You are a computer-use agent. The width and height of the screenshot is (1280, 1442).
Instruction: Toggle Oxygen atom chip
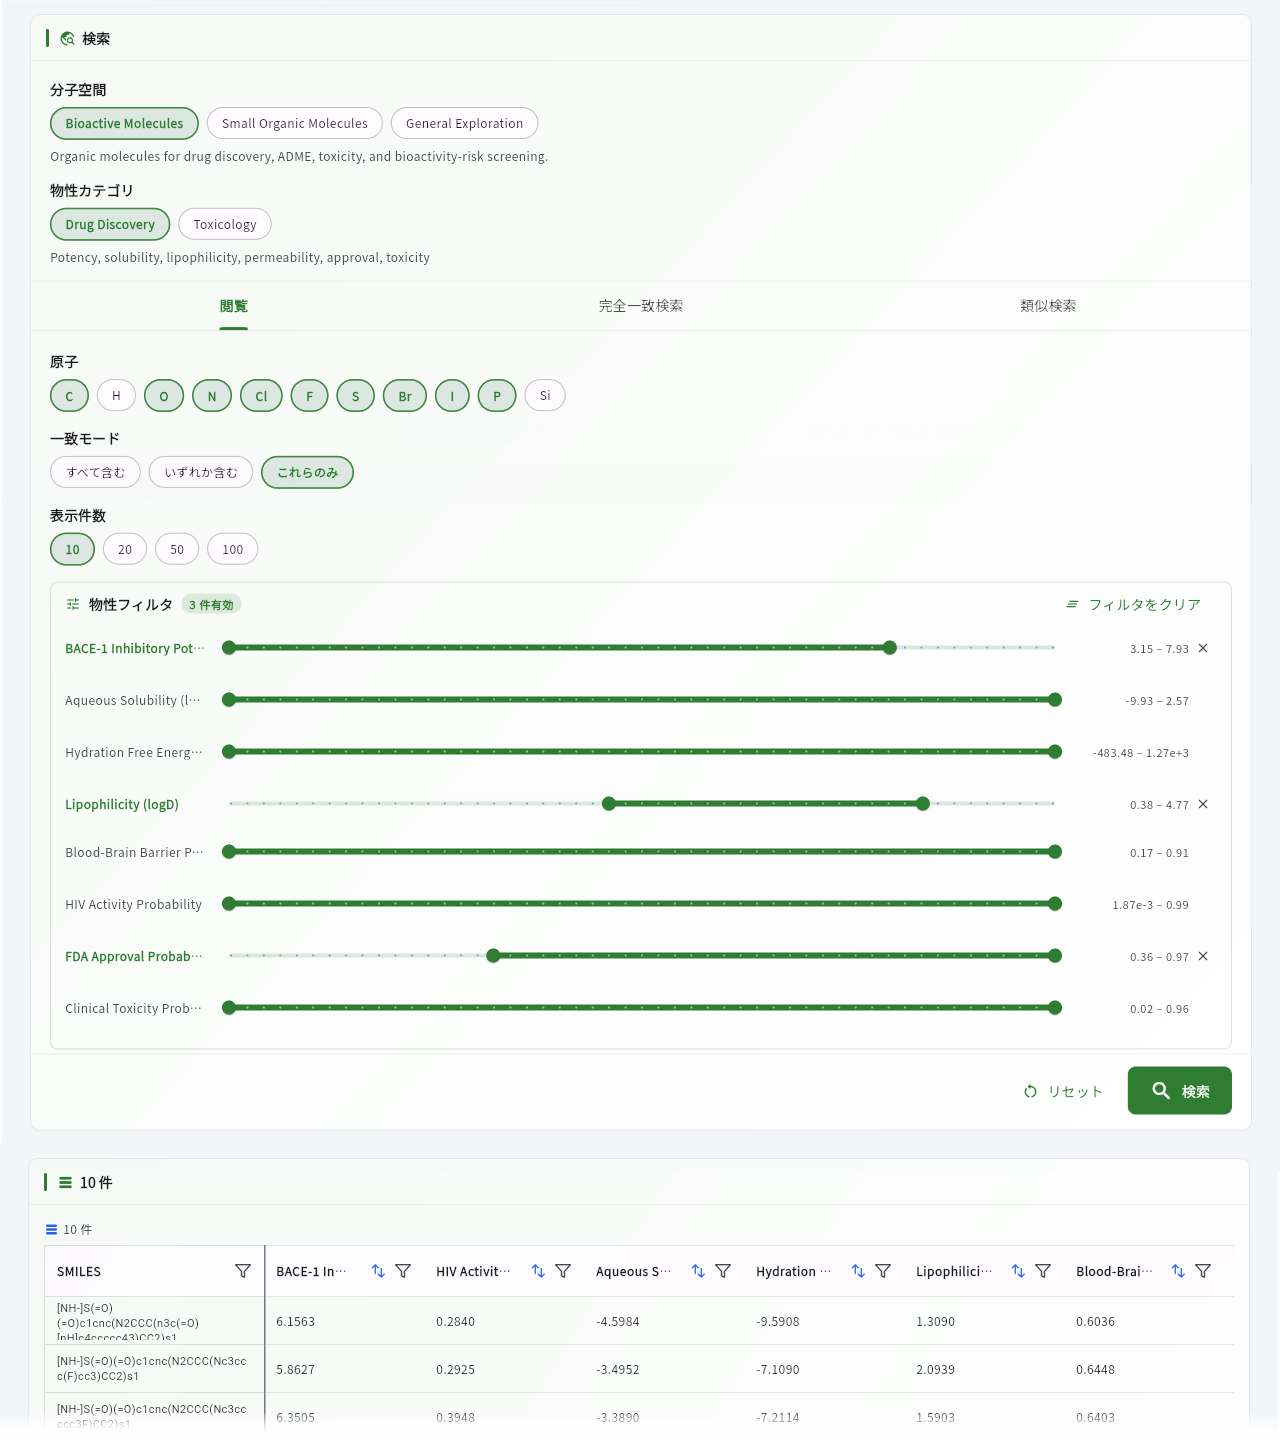164,396
